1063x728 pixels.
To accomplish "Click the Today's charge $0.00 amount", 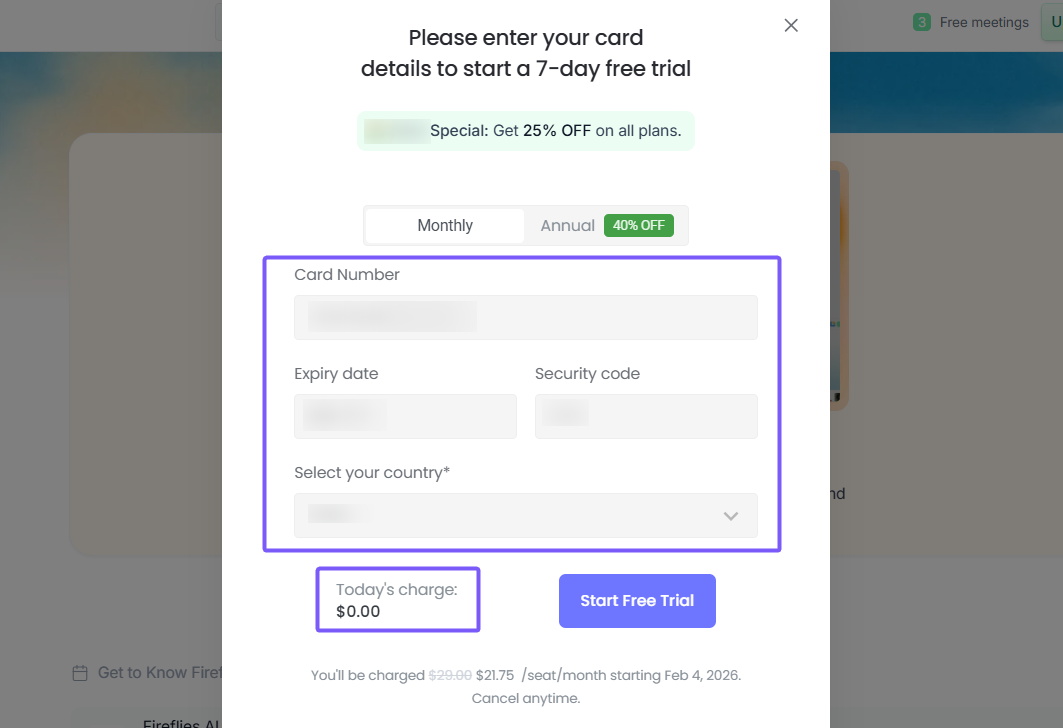I will click(358, 611).
